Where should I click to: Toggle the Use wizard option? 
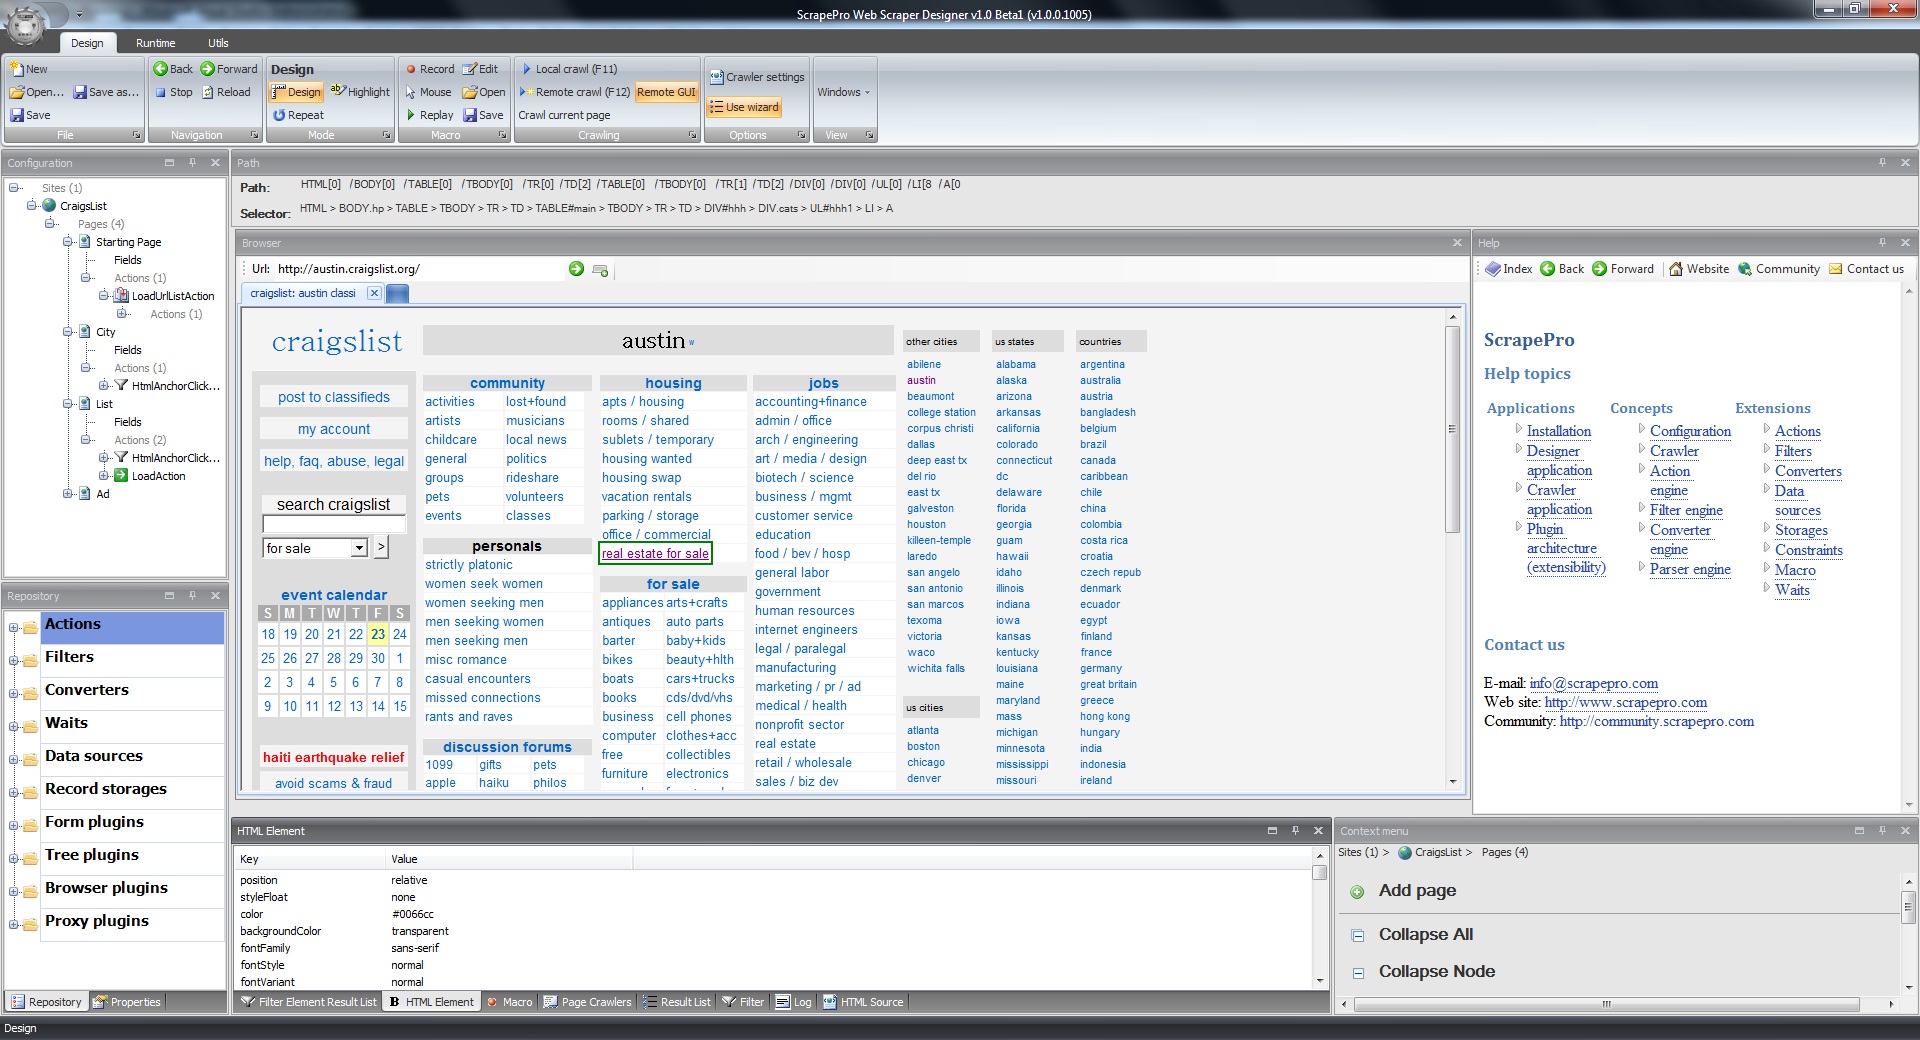[744, 107]
